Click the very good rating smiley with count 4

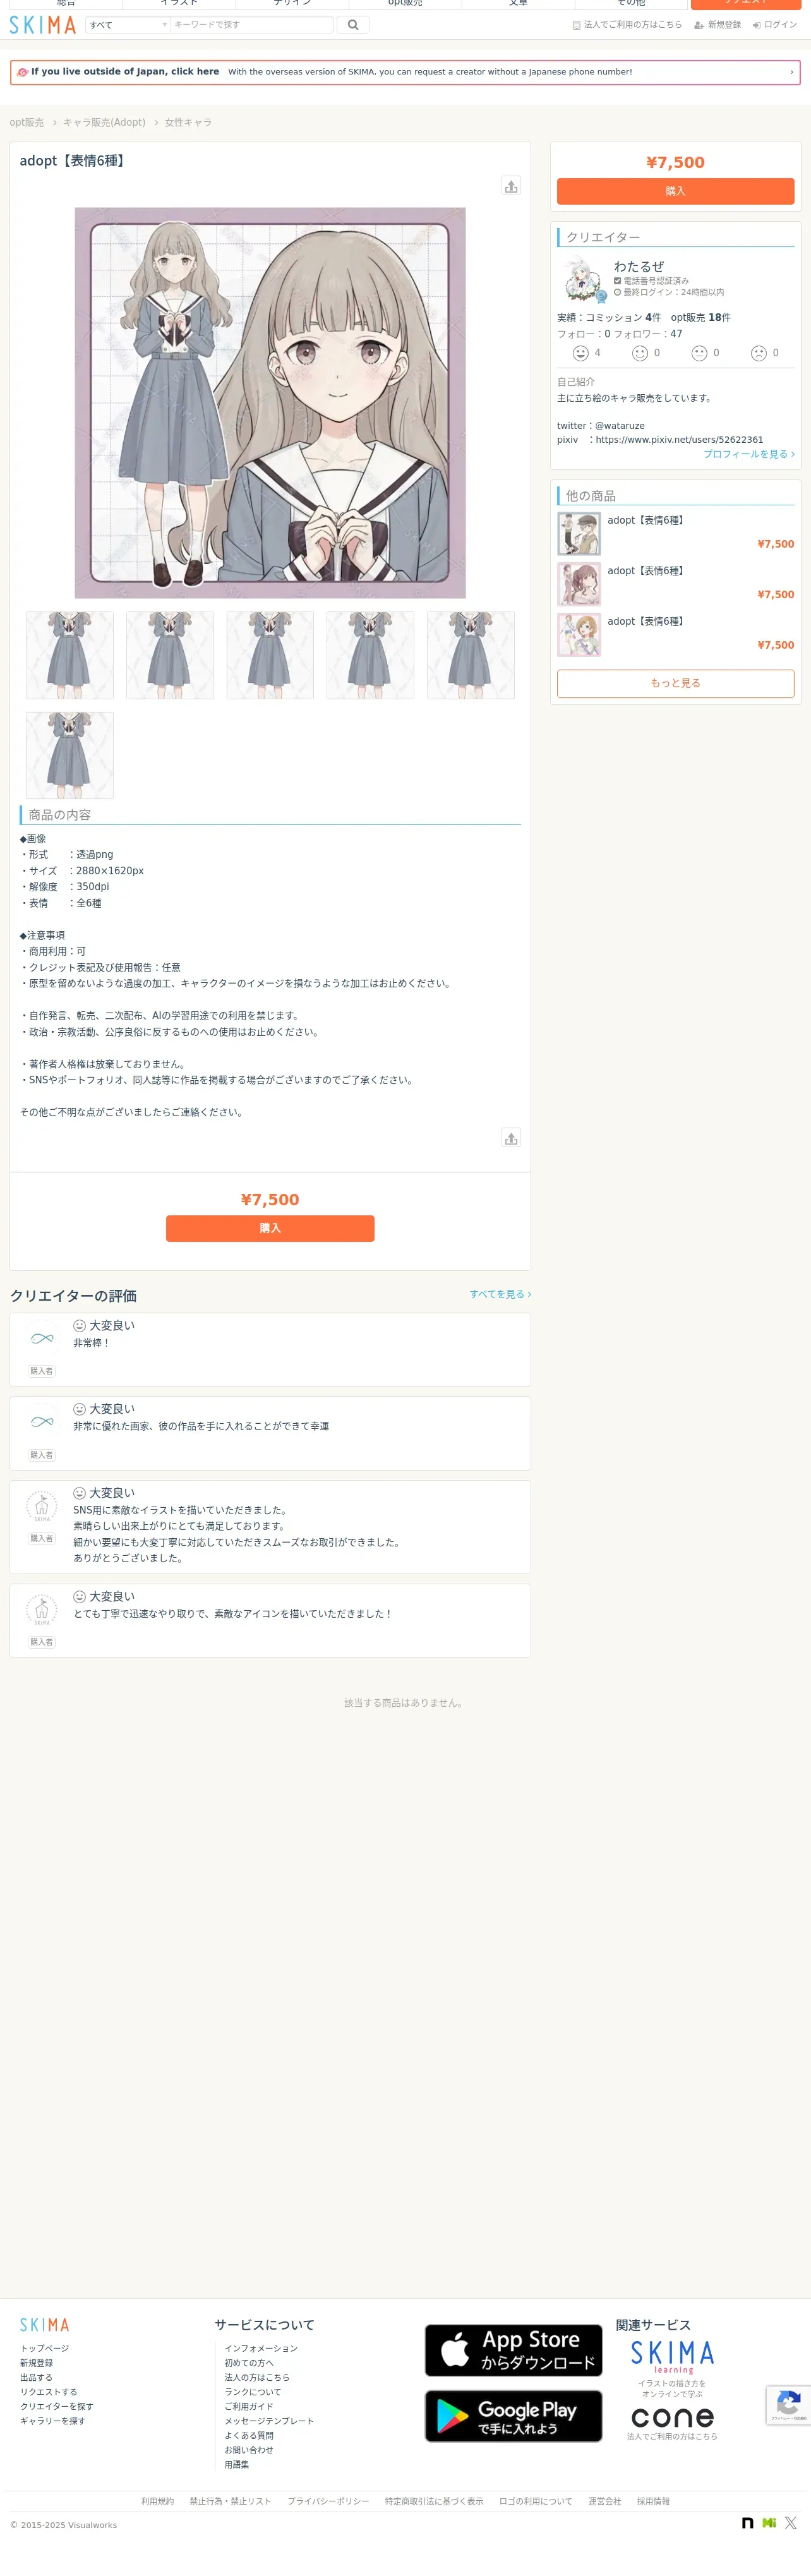tap(580, 353)
